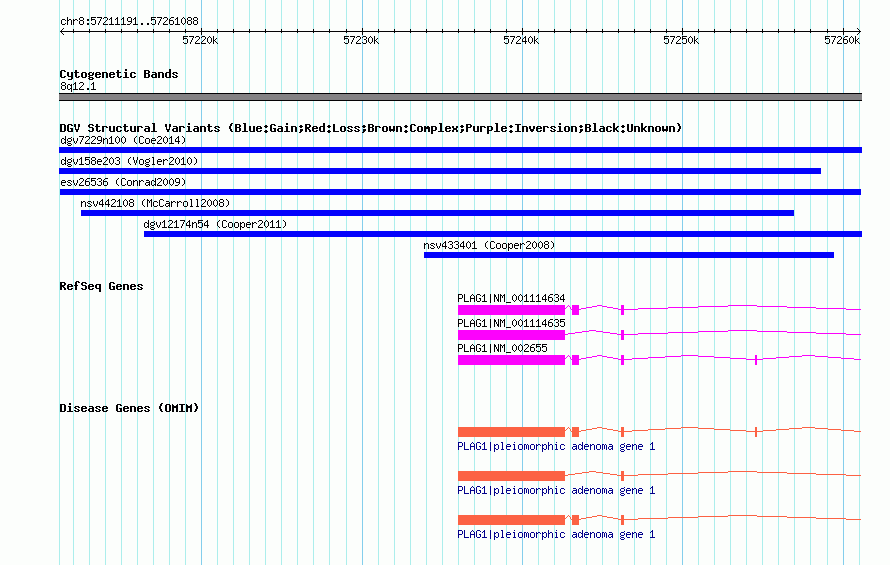Image resolution: width=890 pixels, height=565 pixels.
Task: Click the dgv158e203 (Vogler2010) label
Action: pyautogui.click(x=129, y=161)
